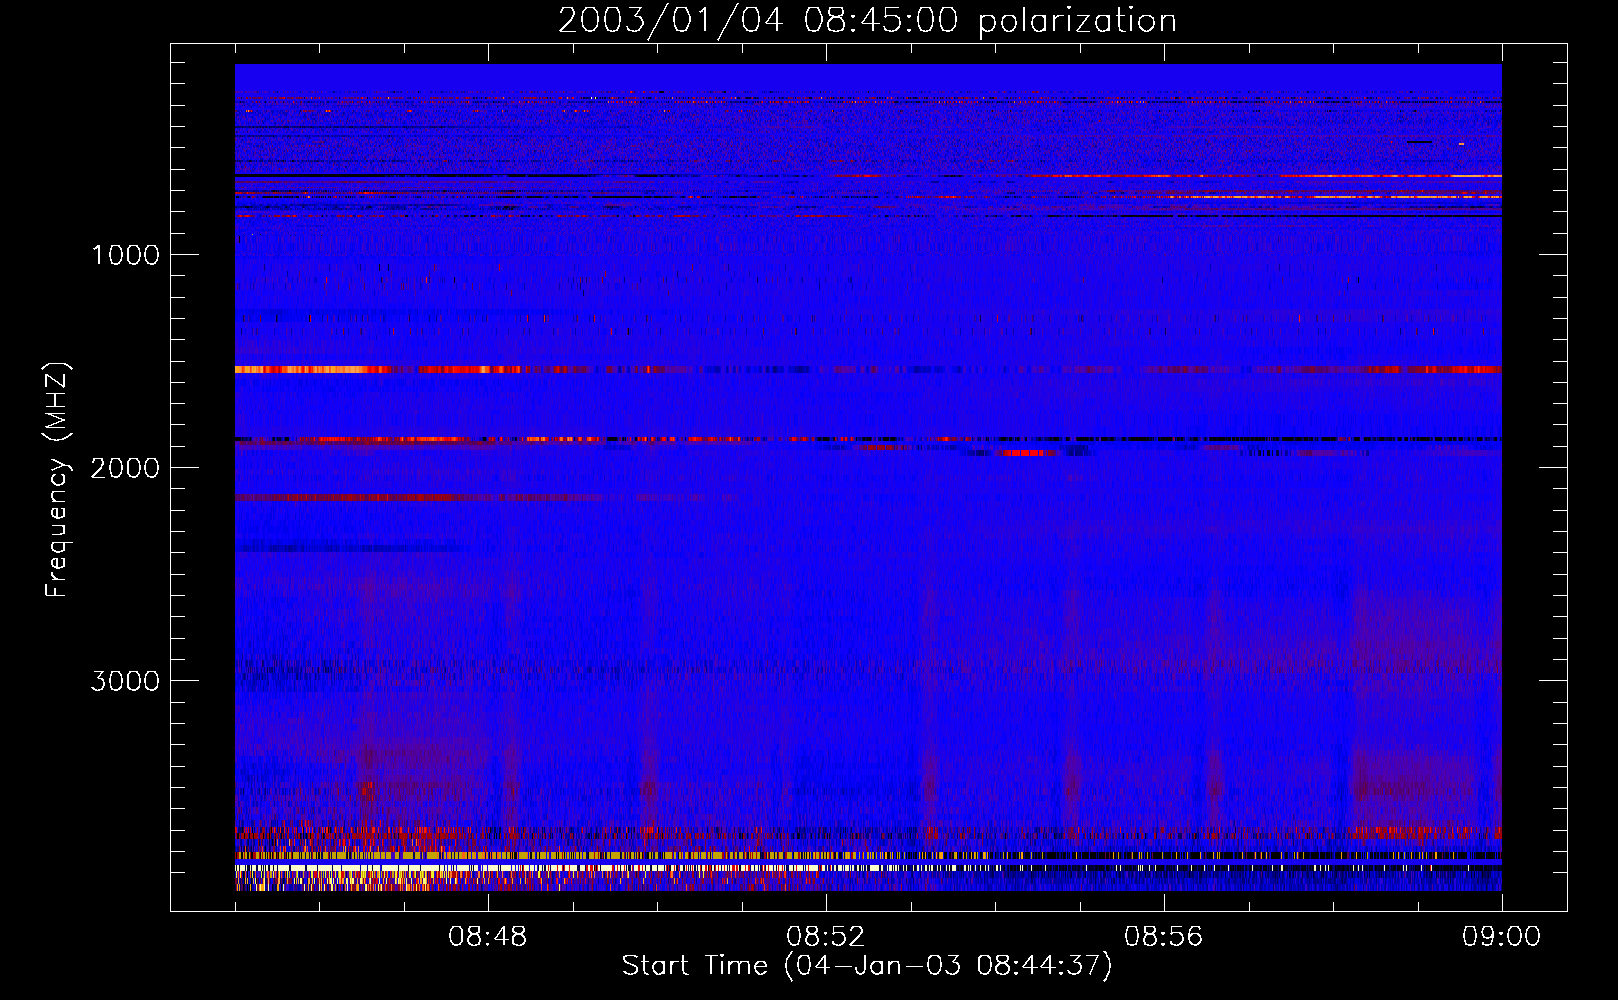Viewport: 1618px width, 1000px height.
Task: Select the 3000 frequency axis label
Action: click(125, 681)
